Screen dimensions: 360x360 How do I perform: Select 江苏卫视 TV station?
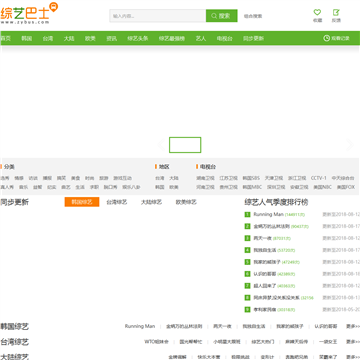click(229, 178)
